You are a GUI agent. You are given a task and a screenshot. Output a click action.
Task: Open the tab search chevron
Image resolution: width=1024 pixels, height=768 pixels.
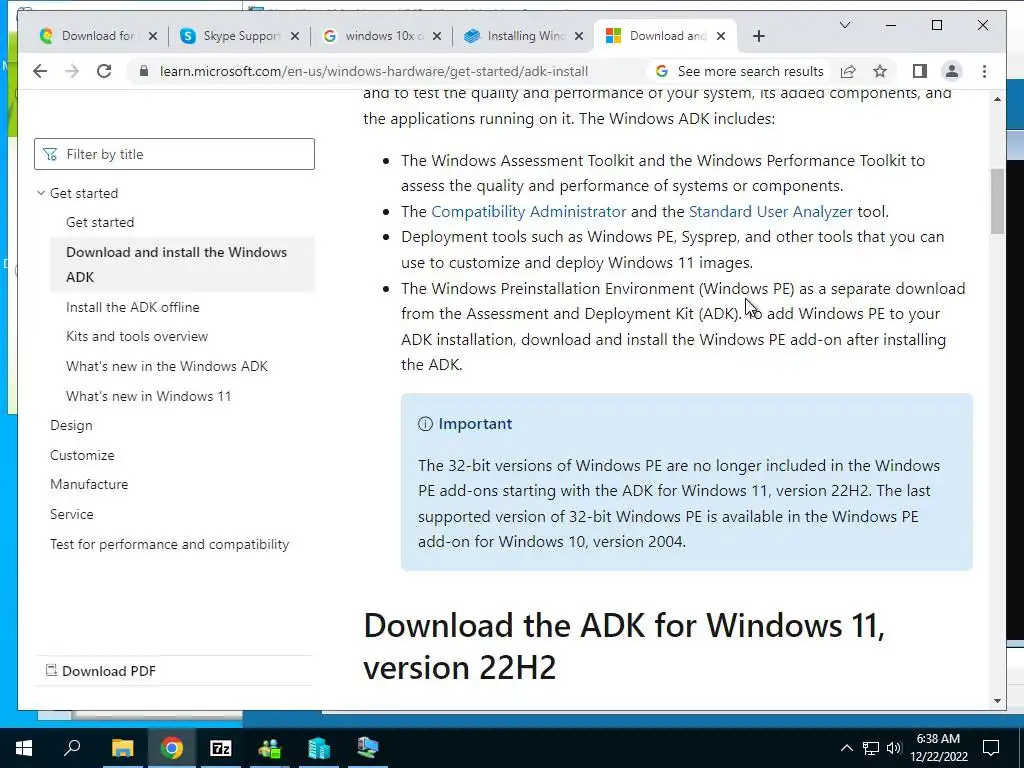[844, 25]
